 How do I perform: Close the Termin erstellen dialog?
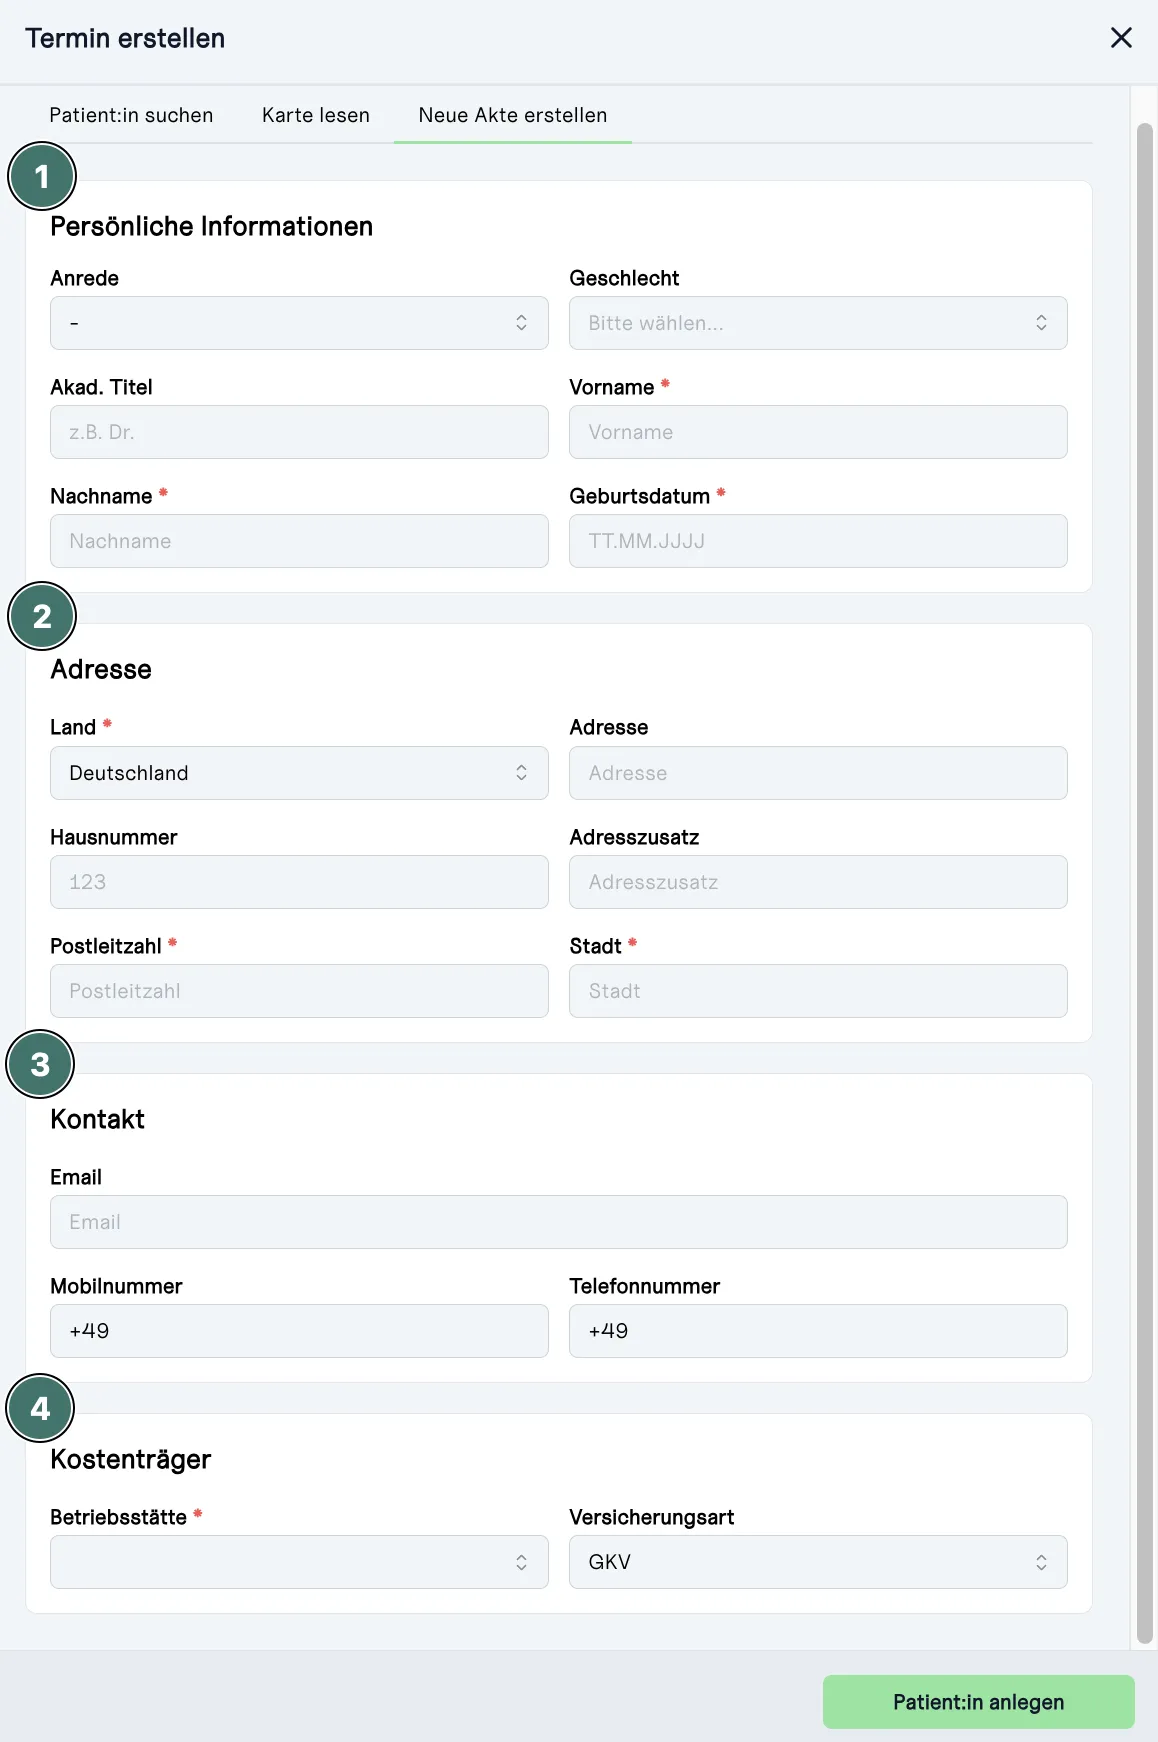point(1121,38)
